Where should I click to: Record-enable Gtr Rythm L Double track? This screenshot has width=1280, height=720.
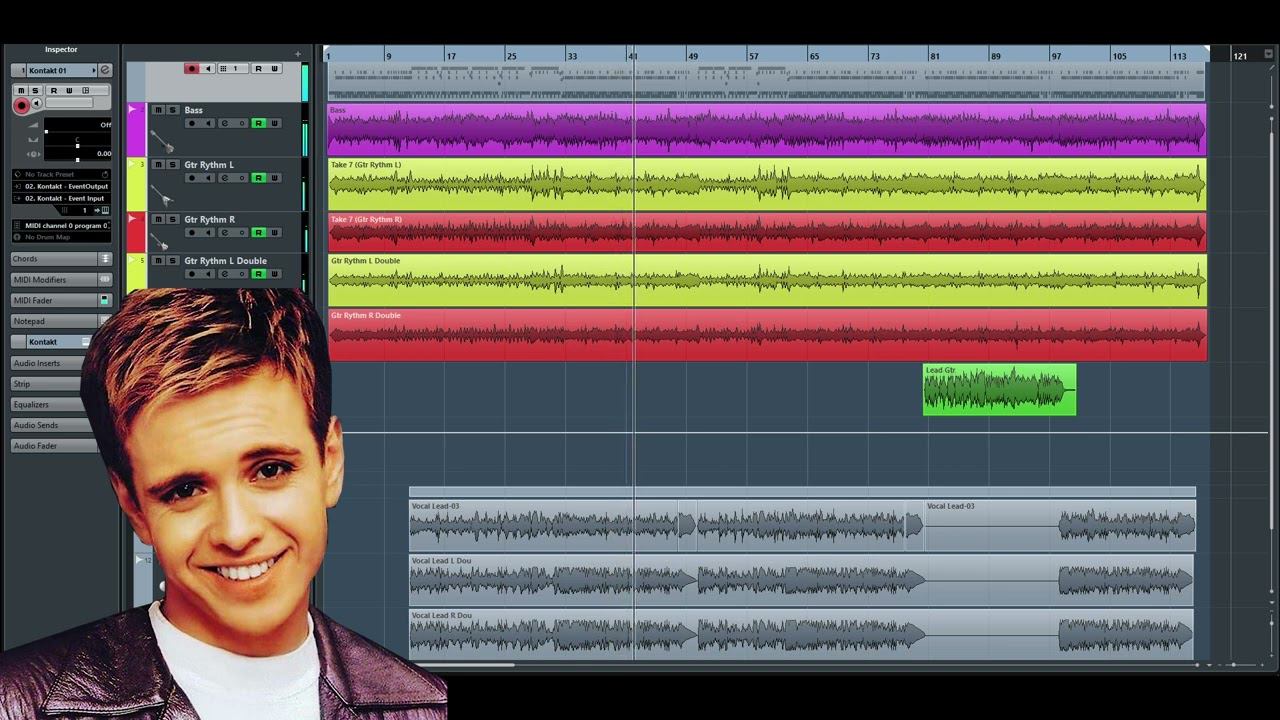192,273
